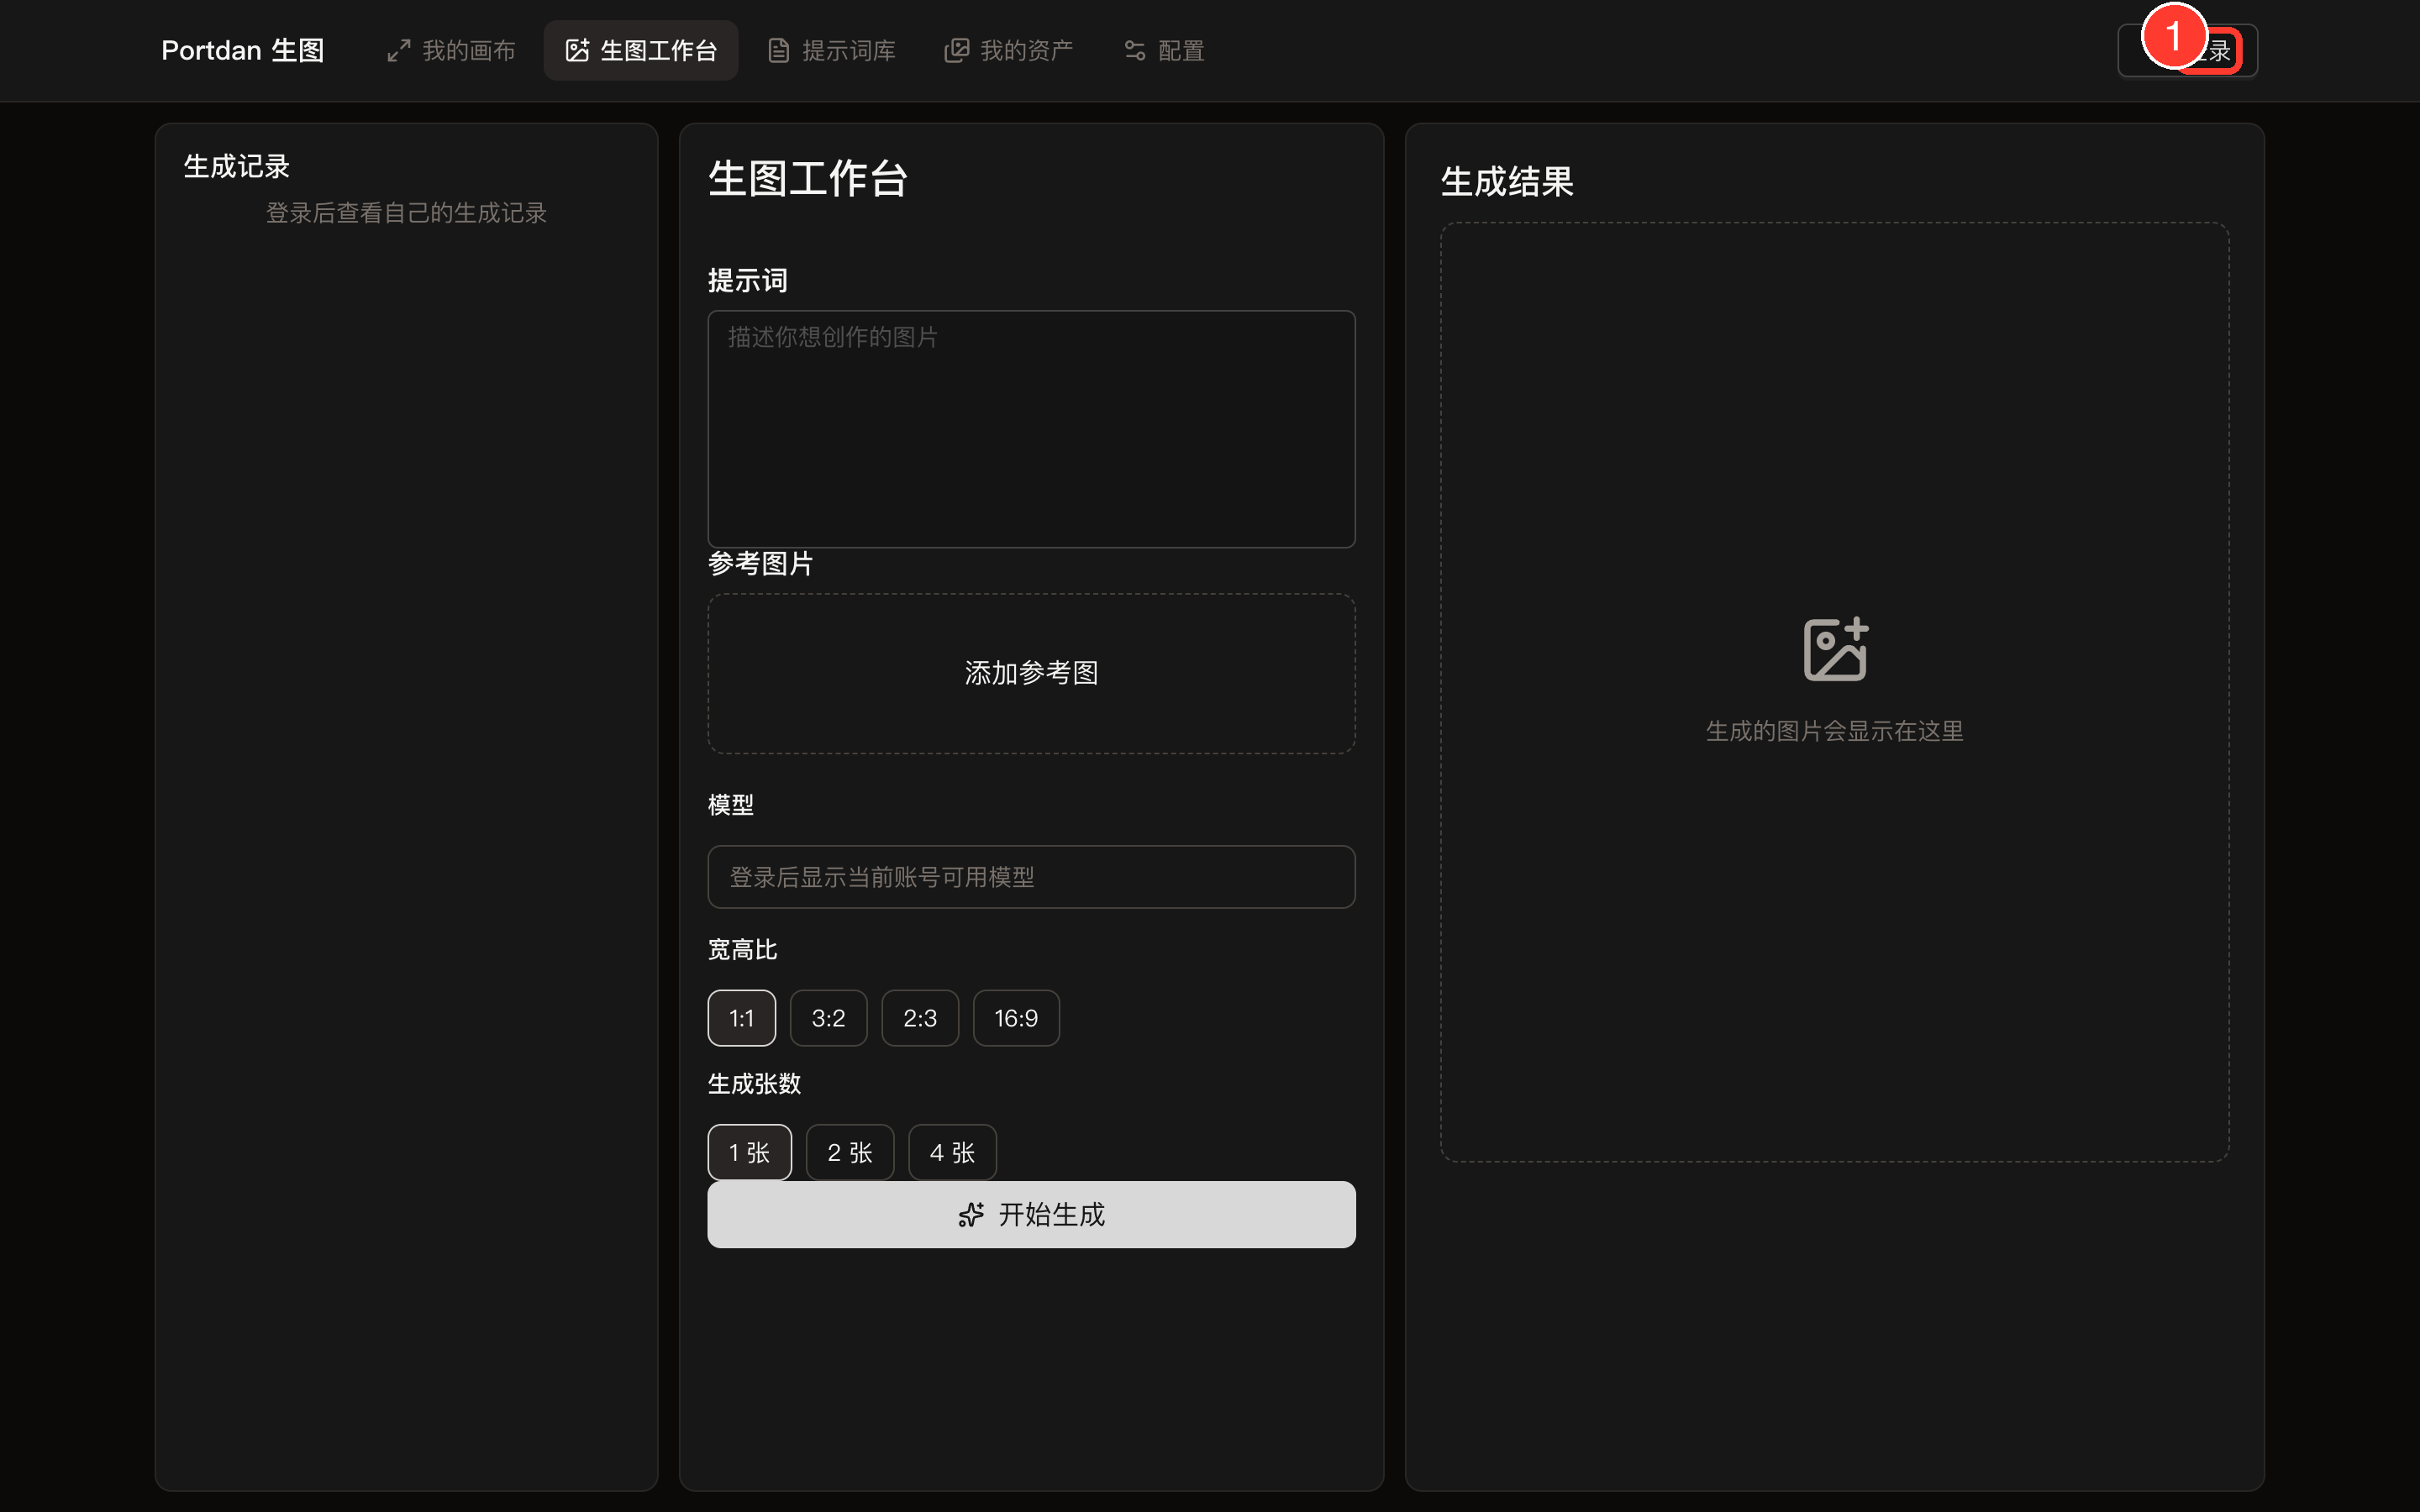This screenshot has height=1512, width=2420.
Task: Click the 配置 sliders icon
Action: [x=1135, y=50]
